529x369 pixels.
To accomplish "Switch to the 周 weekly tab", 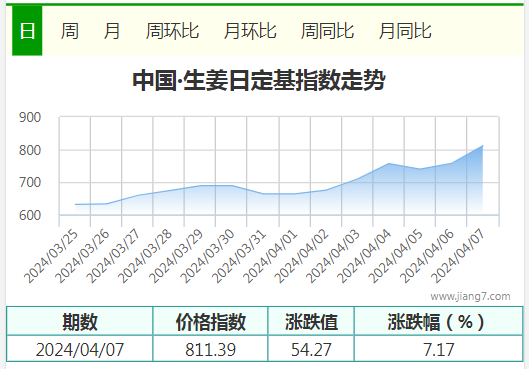I will (70, 31).
